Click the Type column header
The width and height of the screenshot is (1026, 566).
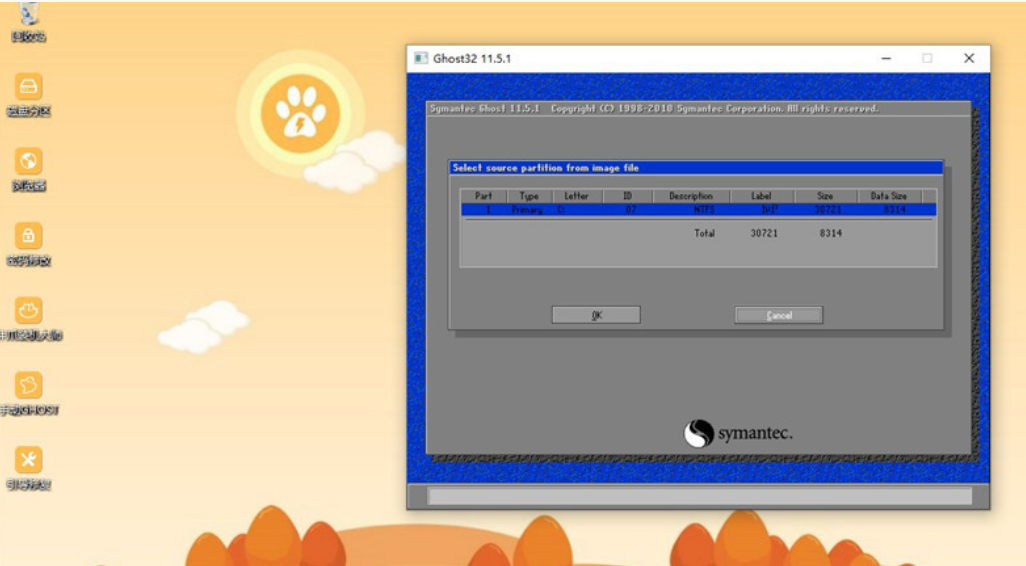(529, 196)
